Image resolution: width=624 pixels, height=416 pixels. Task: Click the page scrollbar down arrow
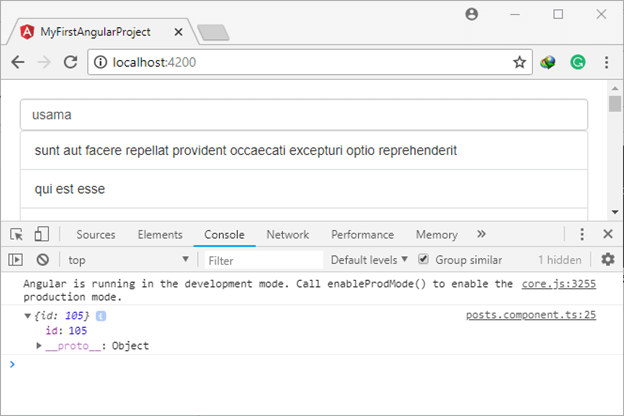tap(615, 212)
